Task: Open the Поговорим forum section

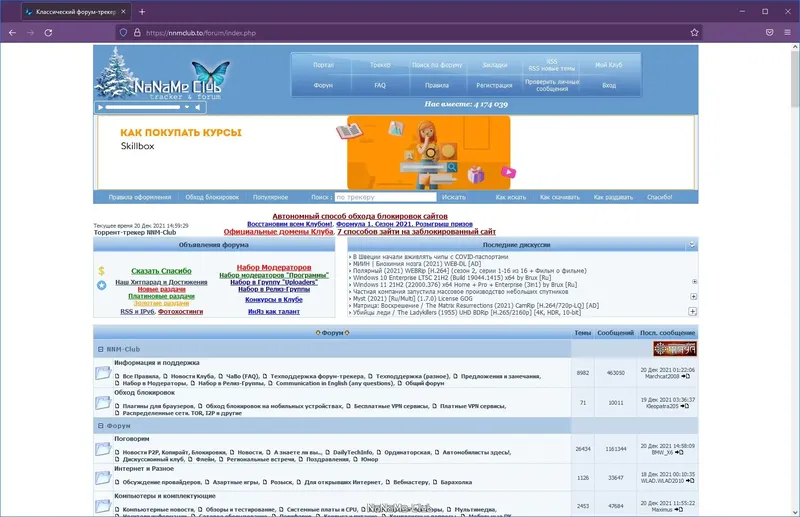Action: 132,439
